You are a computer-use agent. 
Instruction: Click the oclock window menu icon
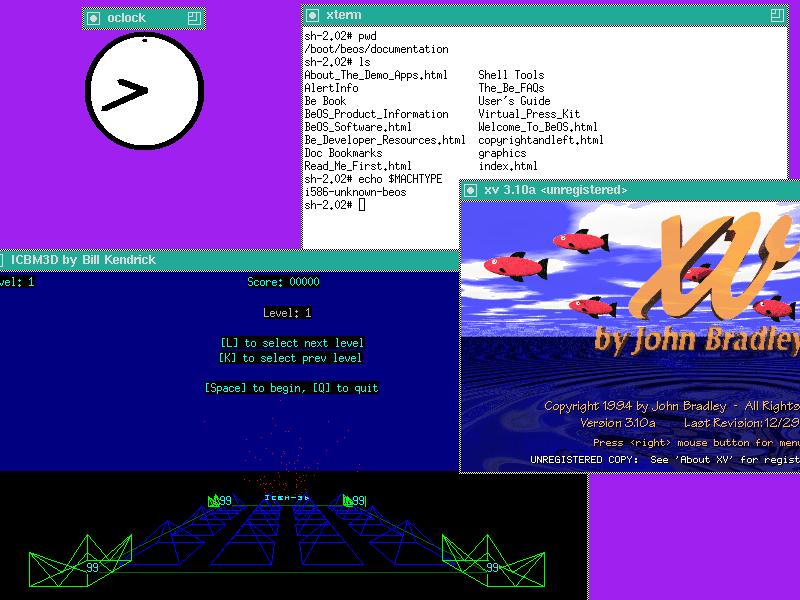click(93, 18)
